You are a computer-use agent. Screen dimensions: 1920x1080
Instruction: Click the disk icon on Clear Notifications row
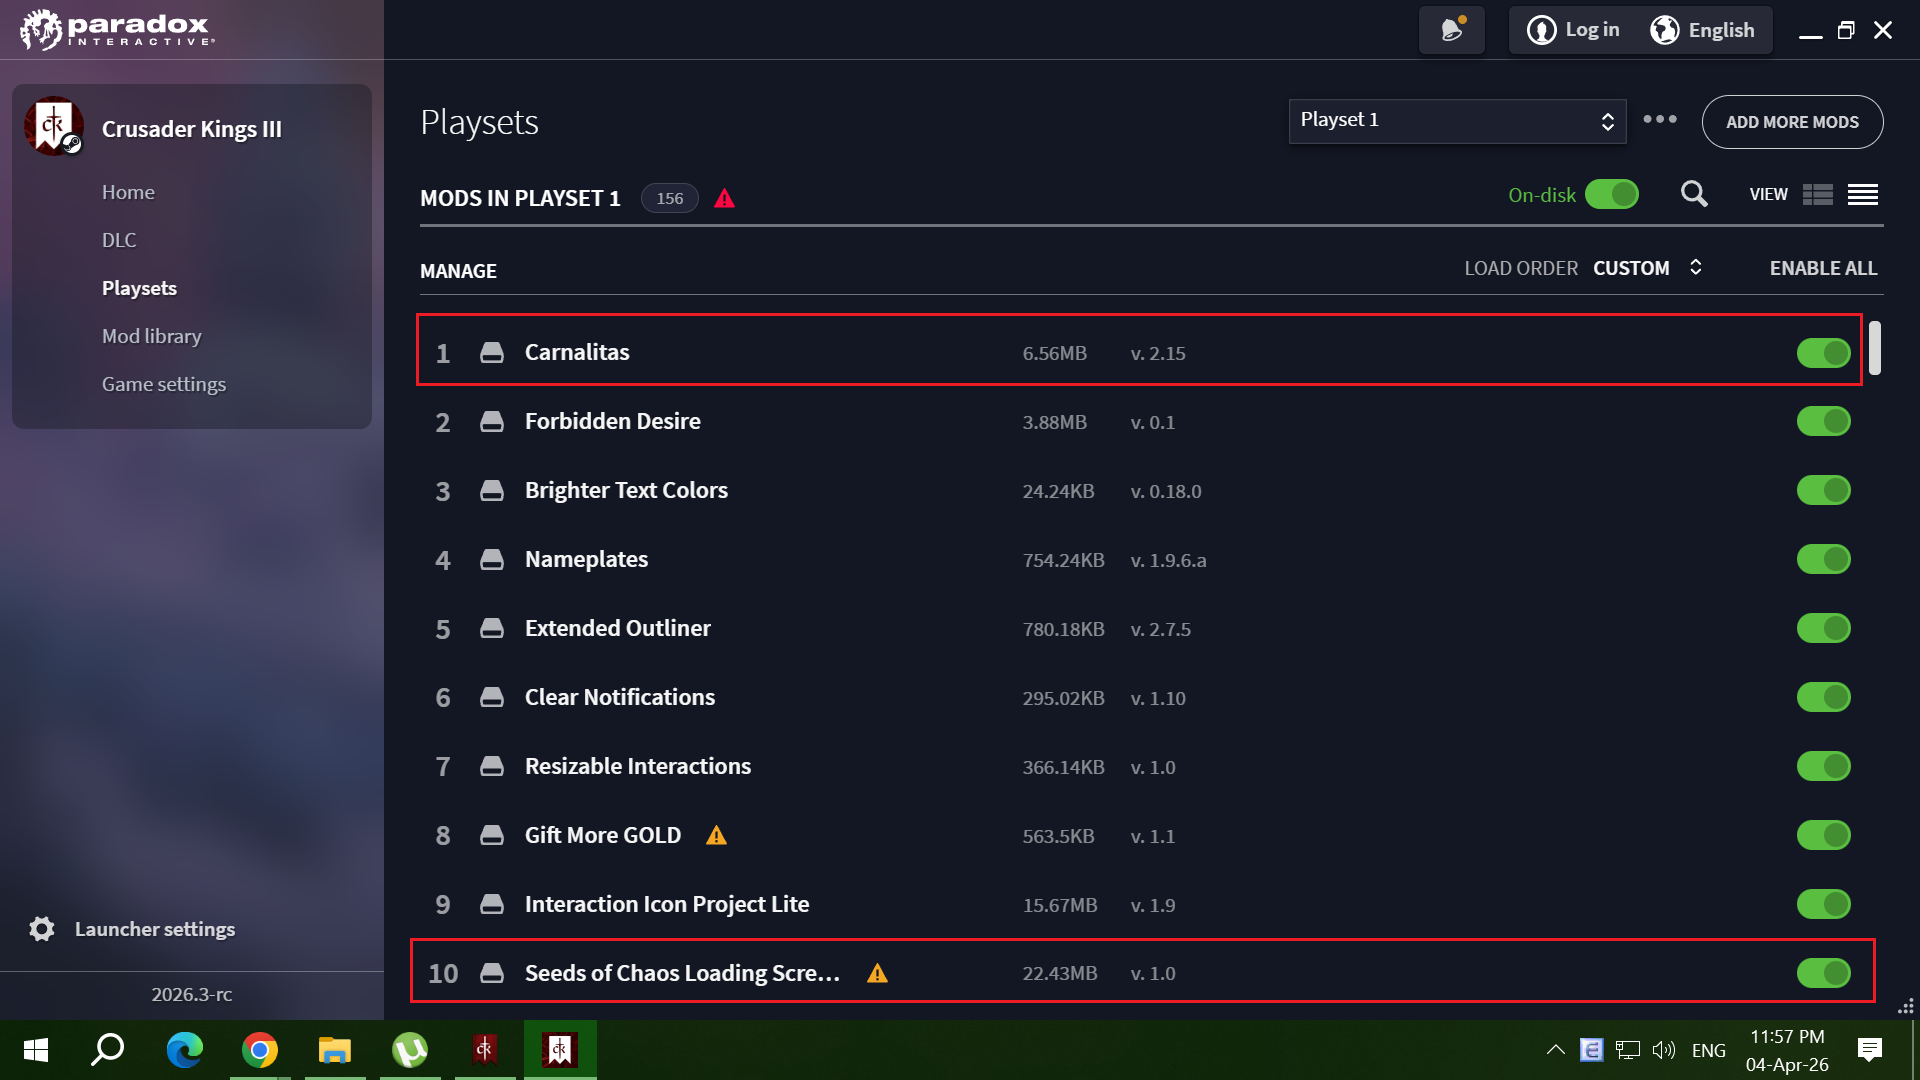point(492,697)
